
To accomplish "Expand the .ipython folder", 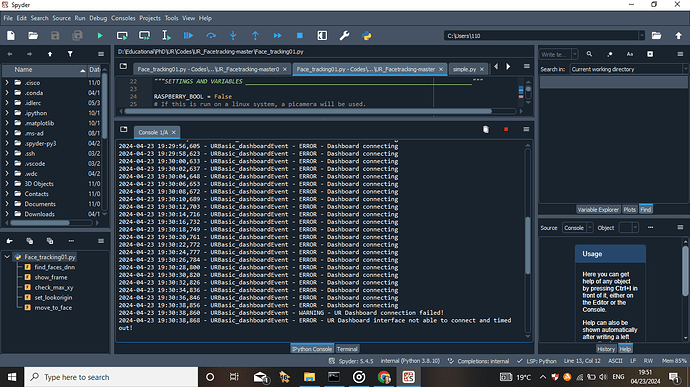I will point(7,113).
